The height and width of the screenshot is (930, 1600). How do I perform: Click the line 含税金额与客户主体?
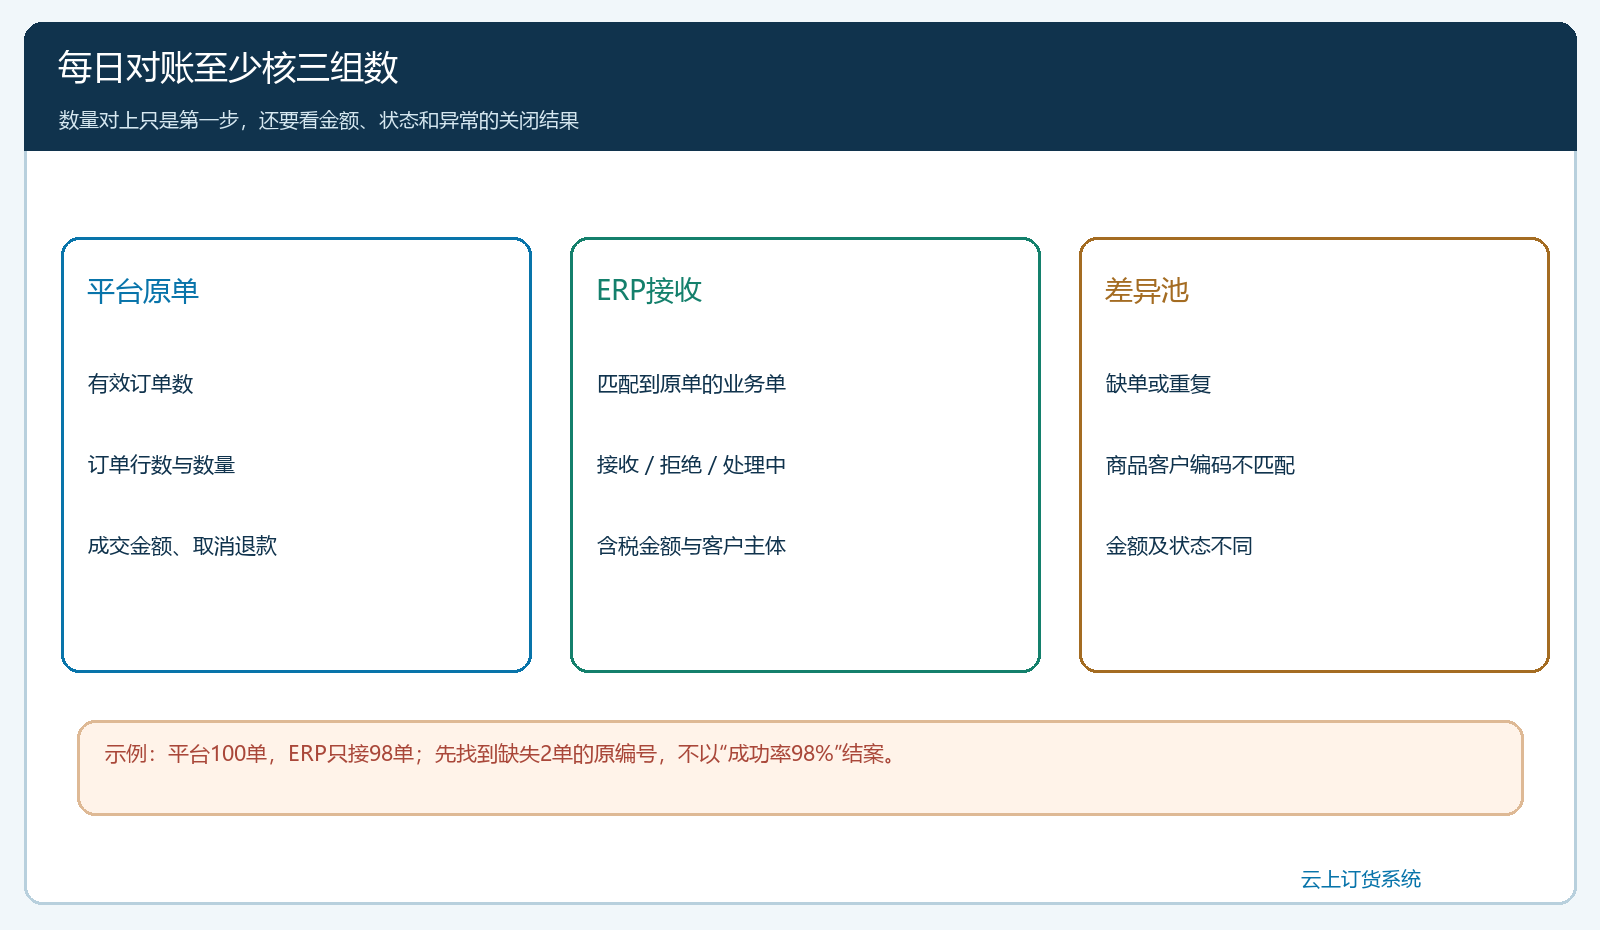(x=691, y=546)
